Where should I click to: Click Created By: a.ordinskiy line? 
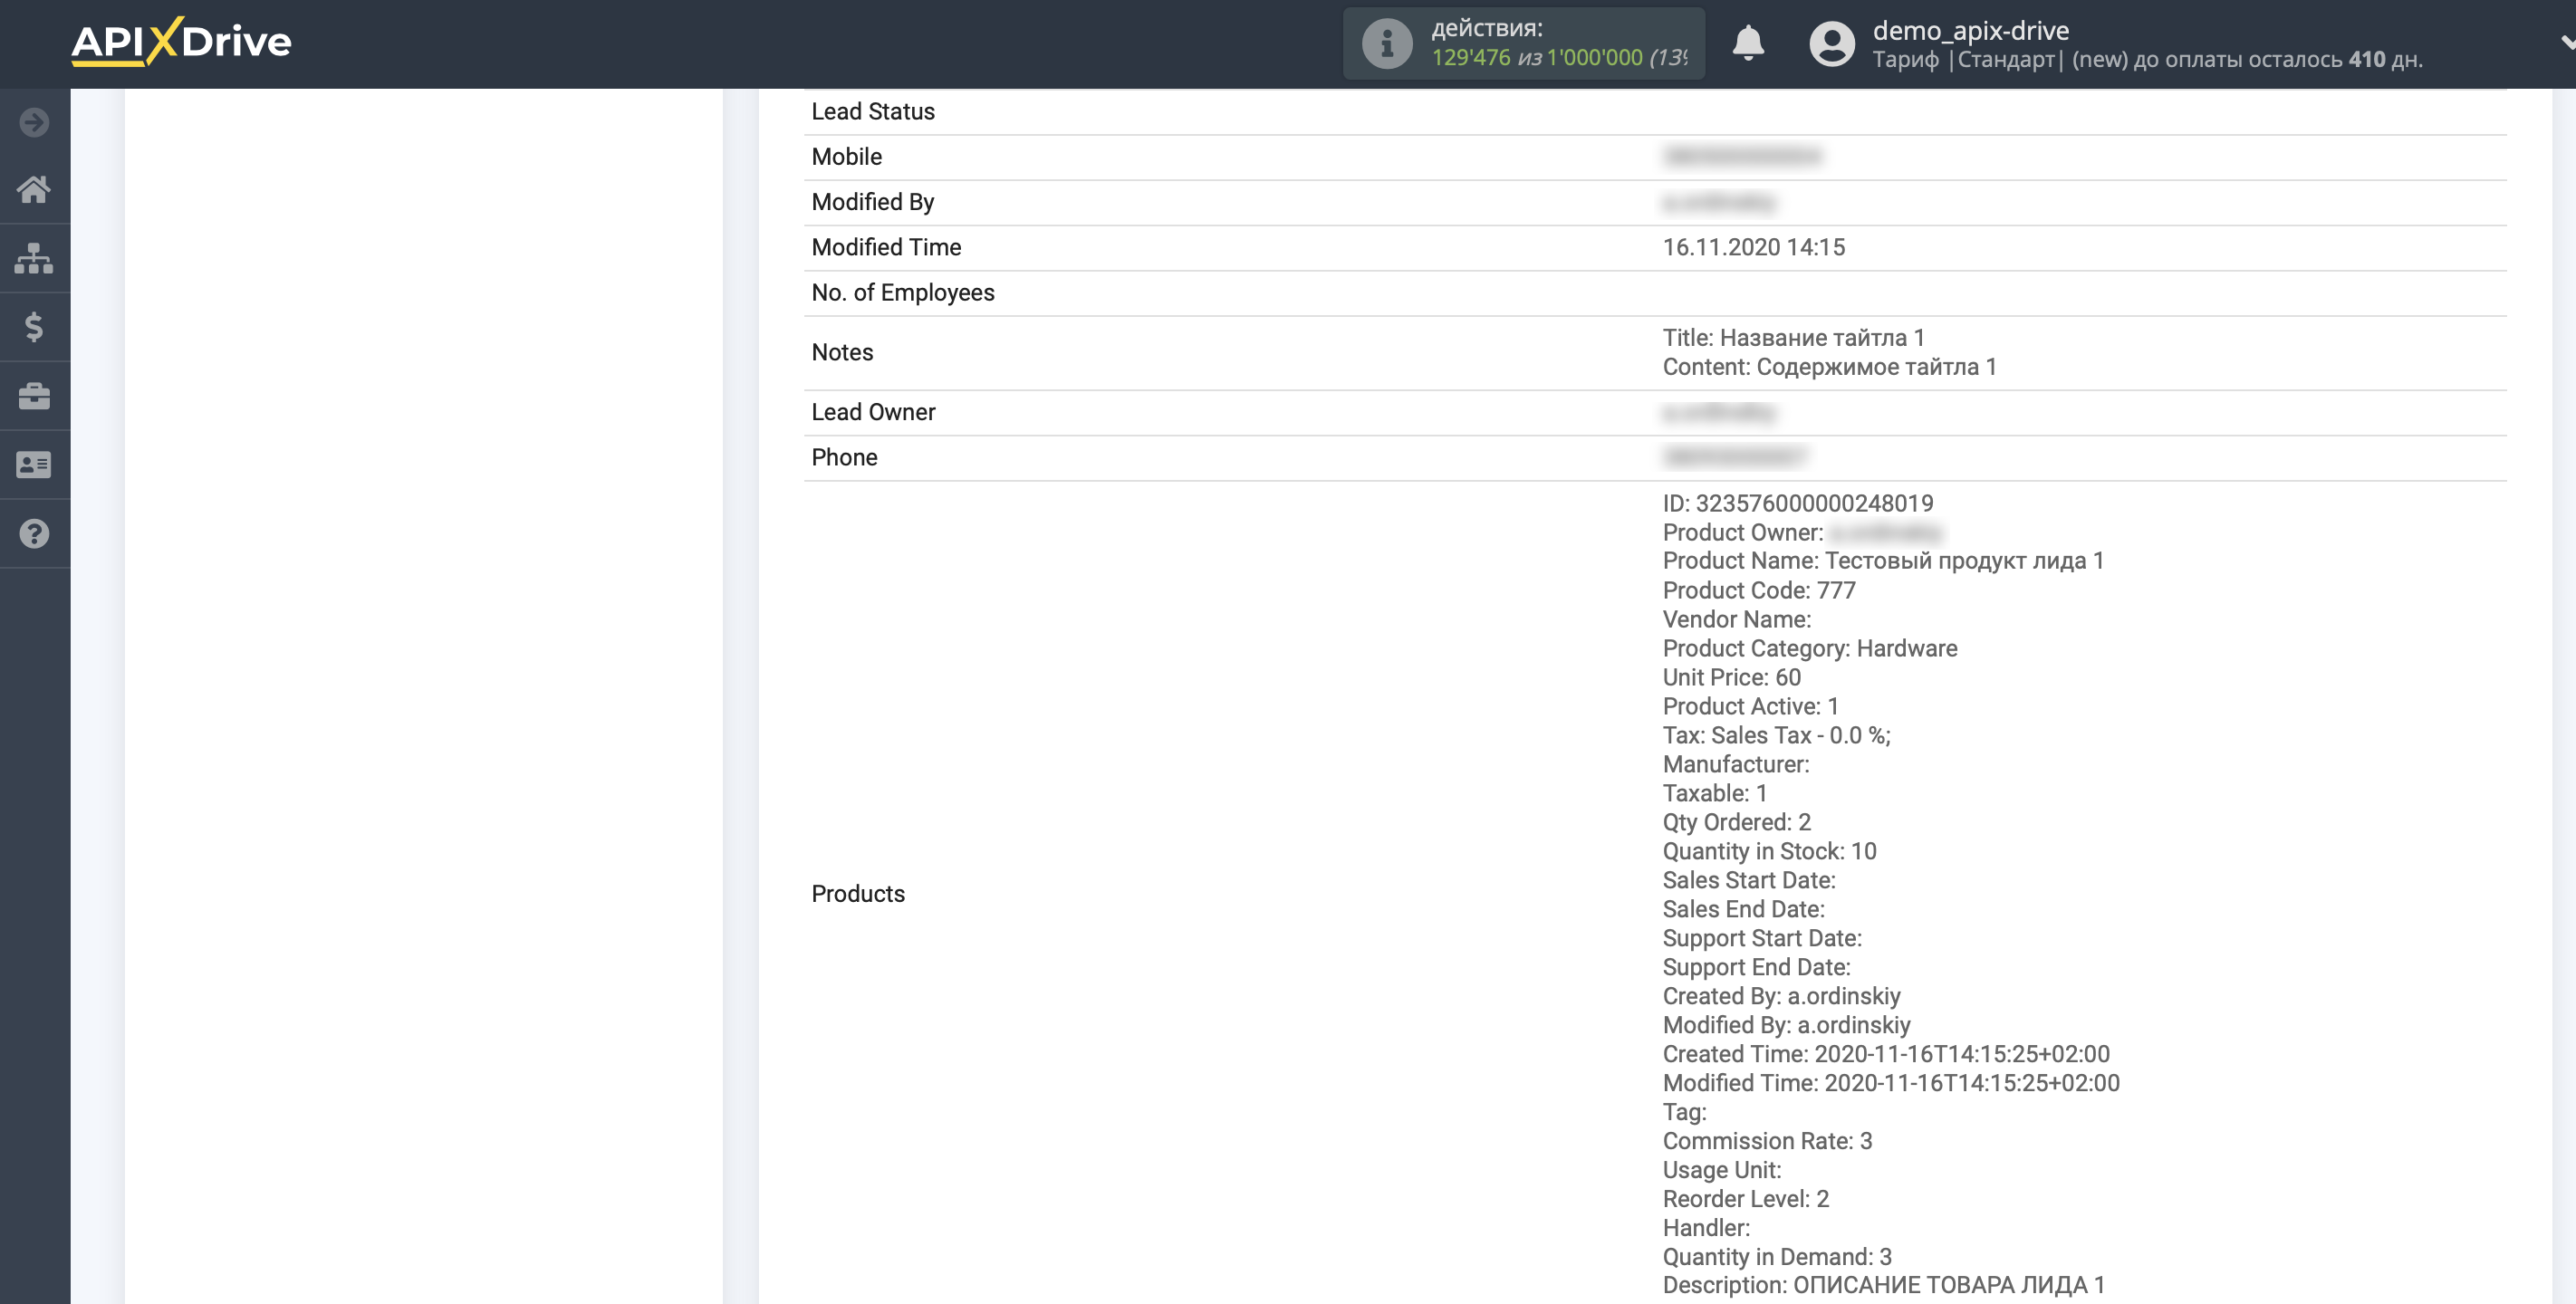coord(1781,996)
